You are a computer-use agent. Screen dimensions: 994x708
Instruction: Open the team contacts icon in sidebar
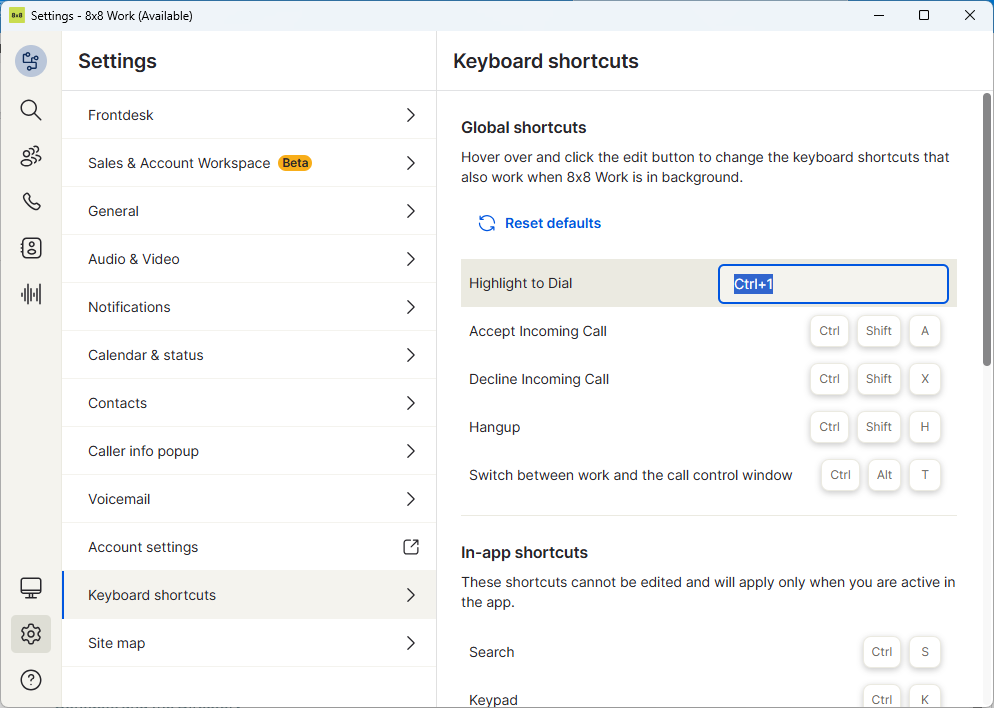click(x=31, y=156)
